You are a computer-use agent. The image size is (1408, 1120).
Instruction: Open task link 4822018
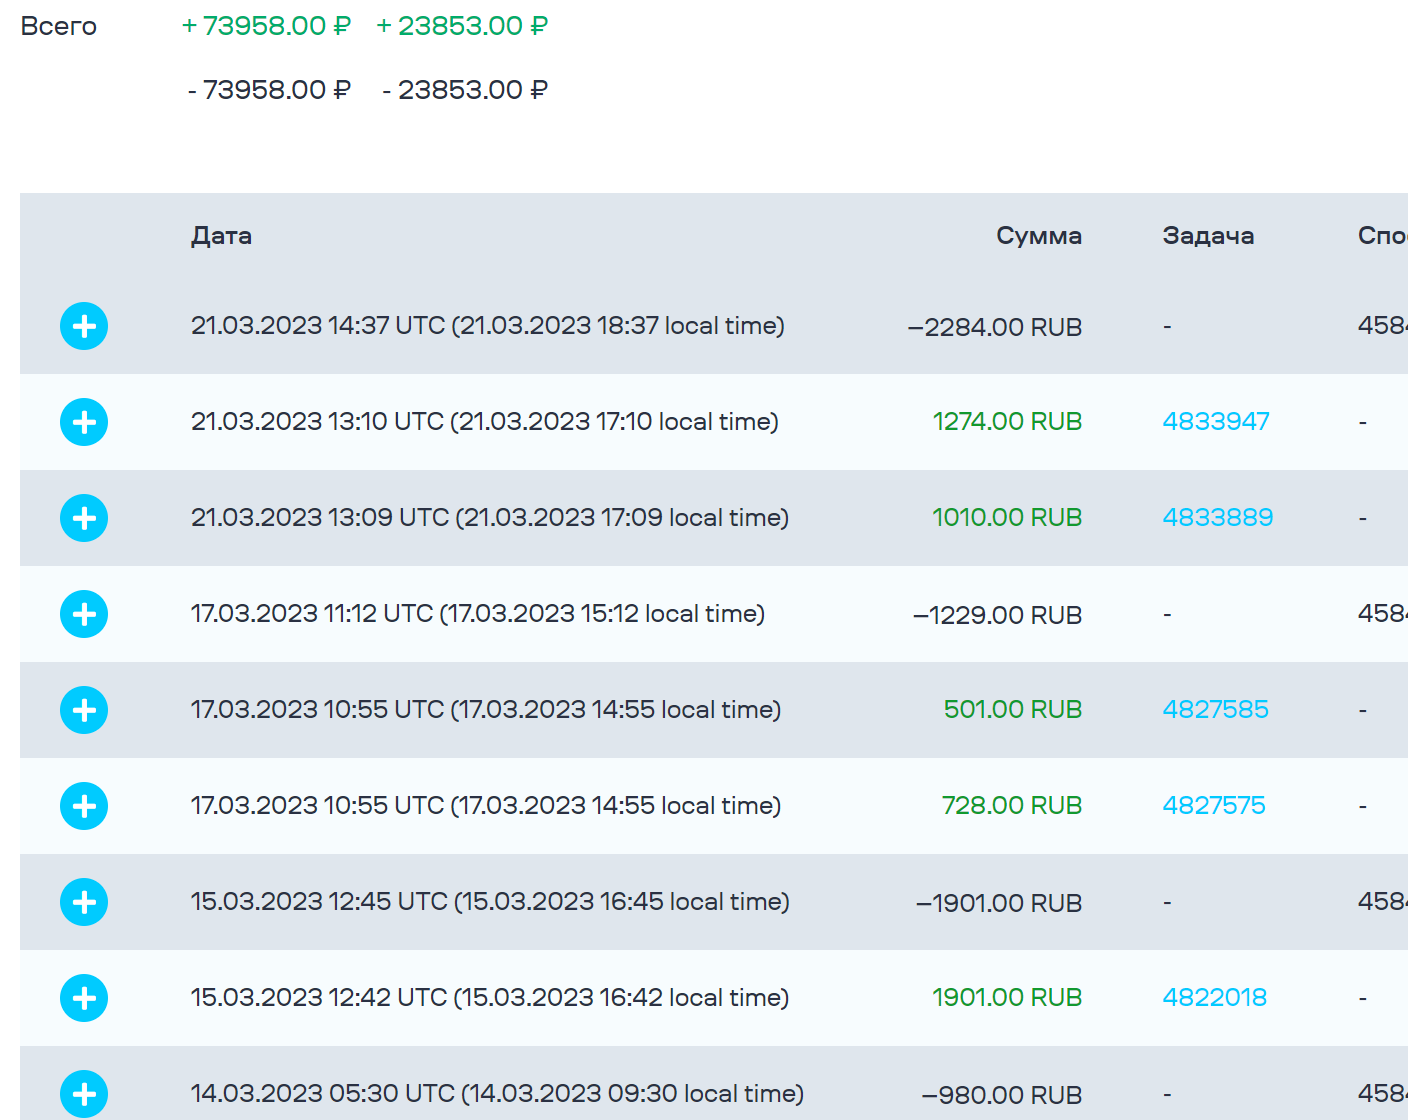click(1214, 997)
